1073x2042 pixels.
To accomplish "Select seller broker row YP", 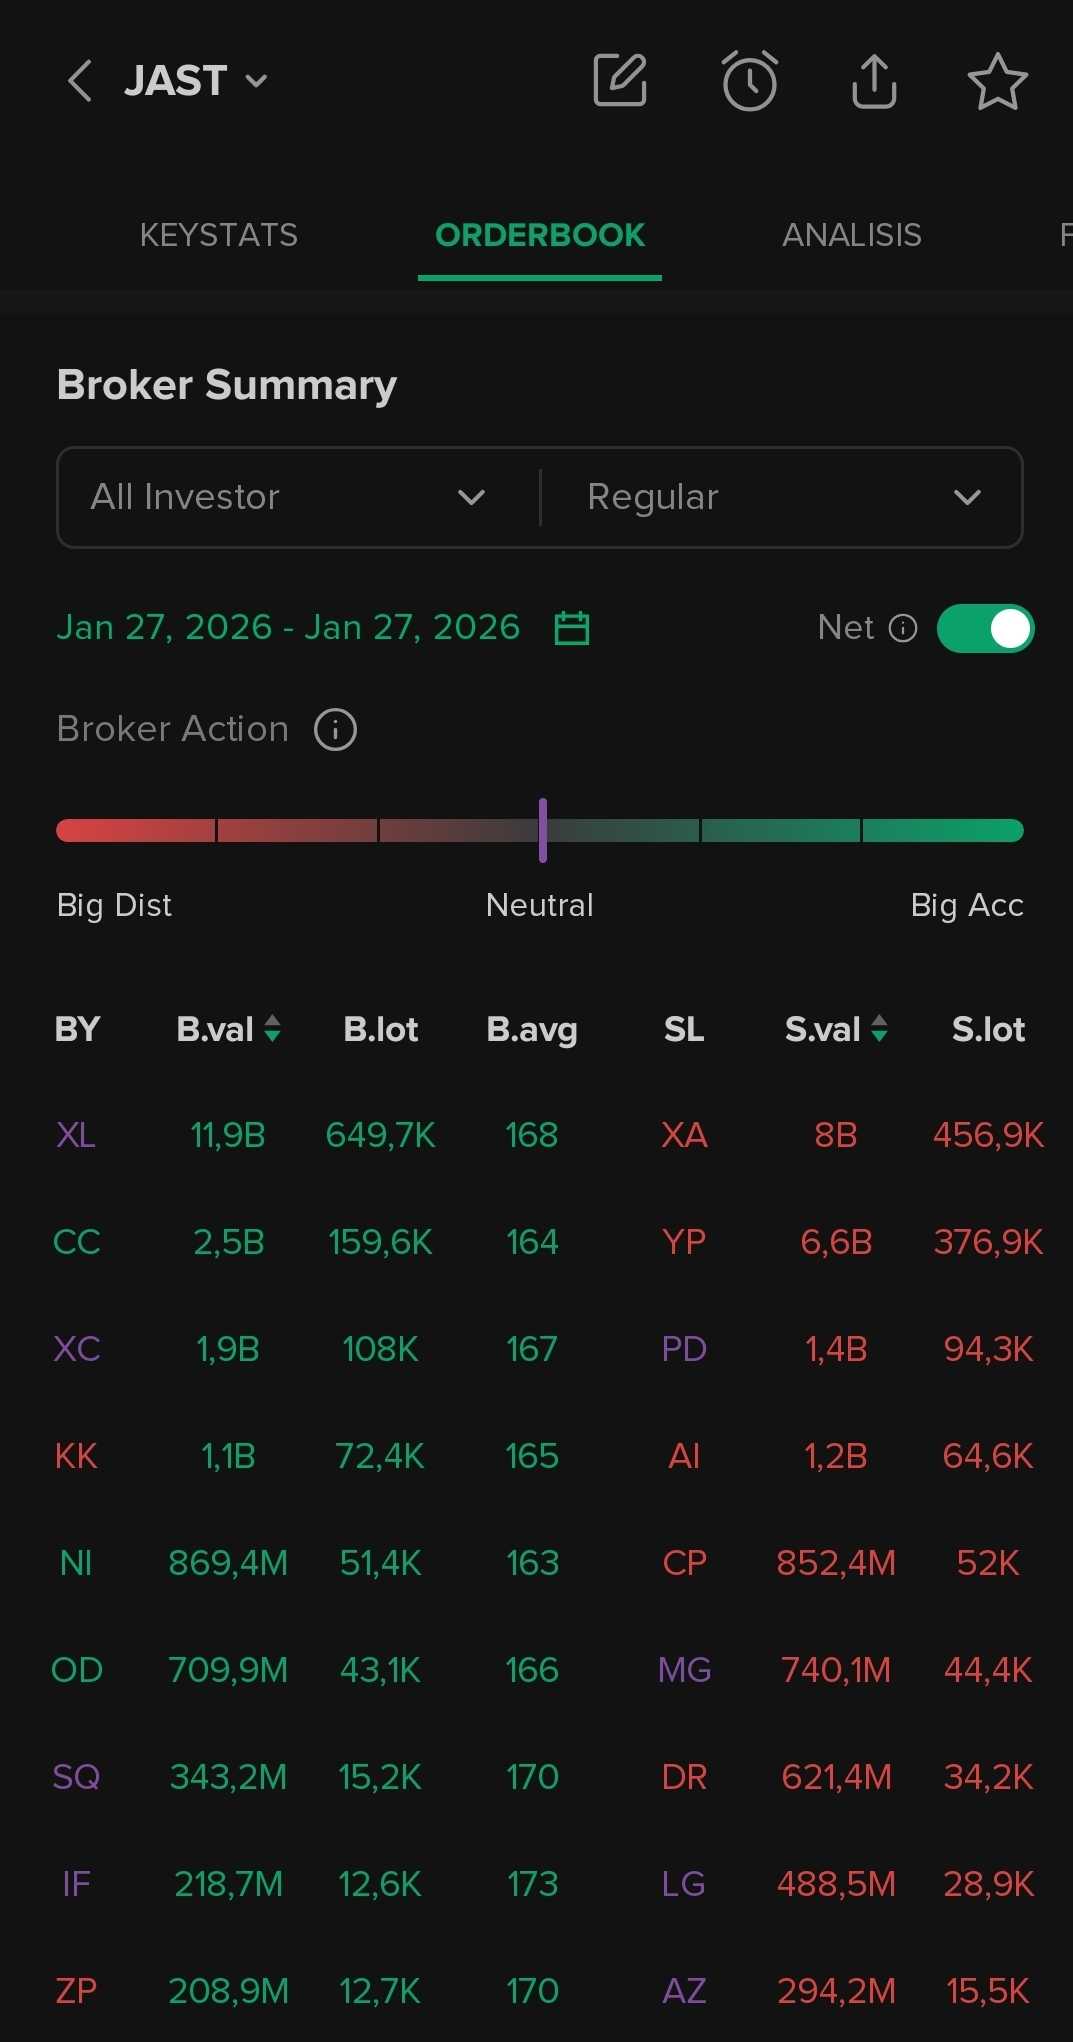I will tap(684, 1242).
